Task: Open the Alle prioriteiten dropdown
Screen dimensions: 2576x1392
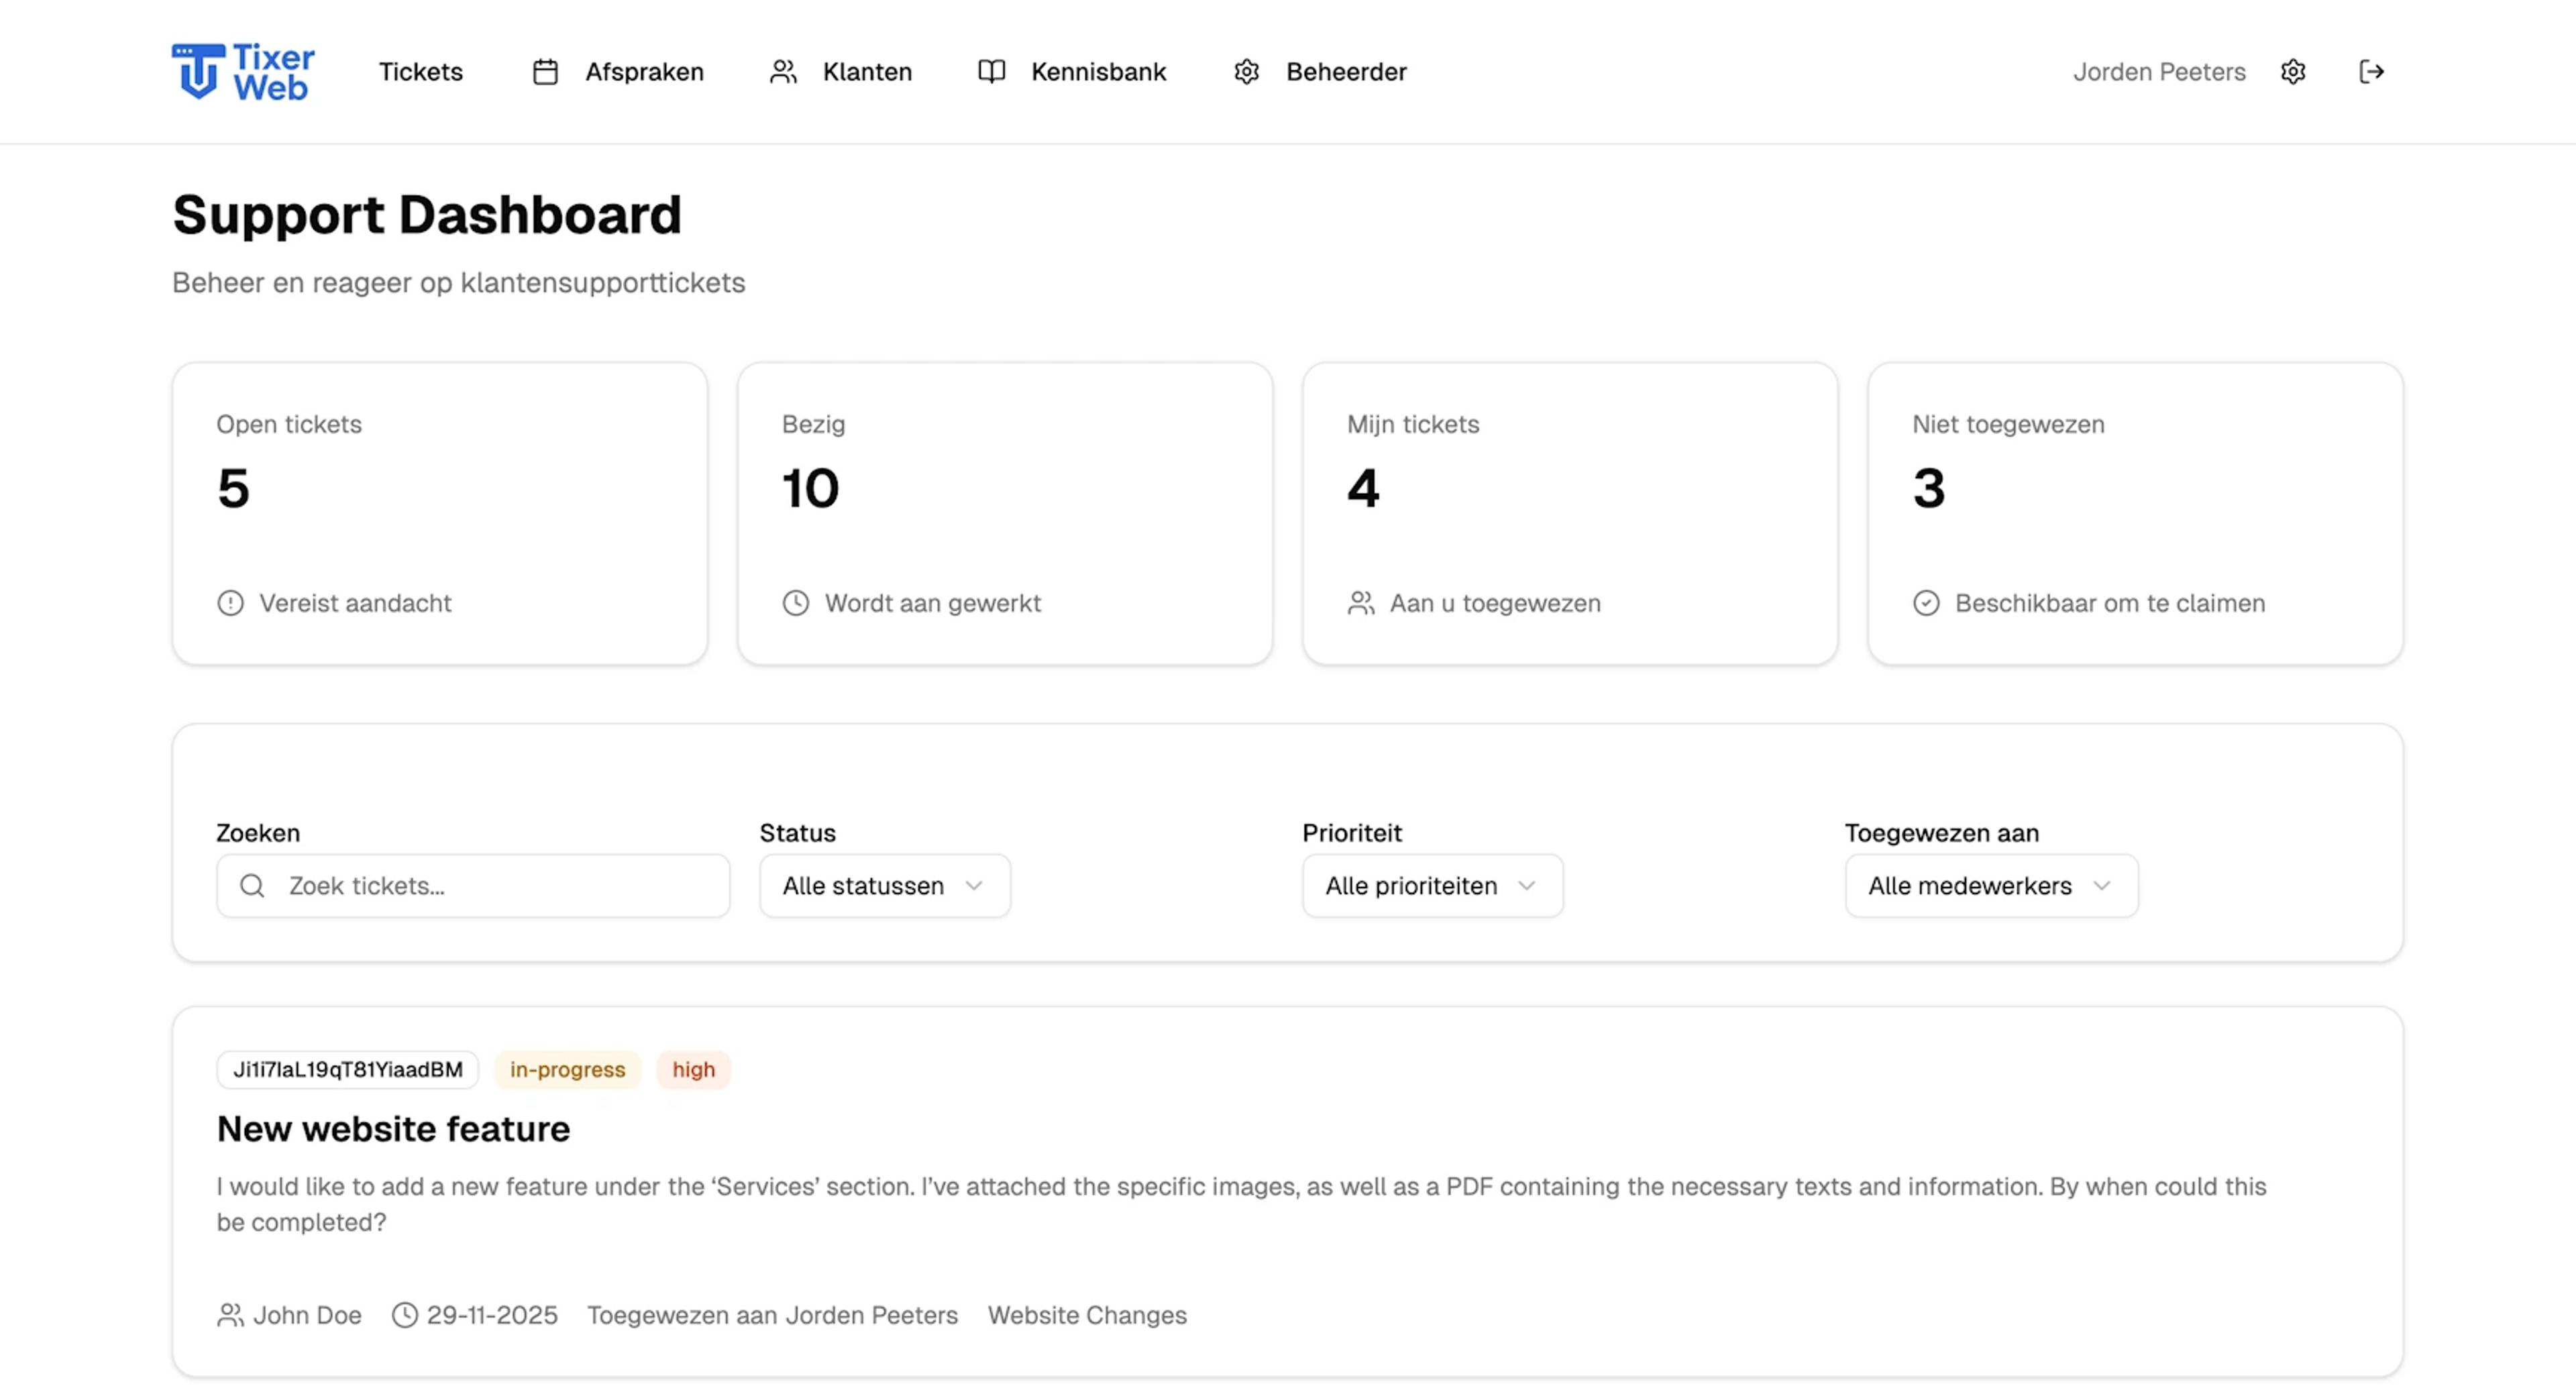Action: click(1431, 886)
